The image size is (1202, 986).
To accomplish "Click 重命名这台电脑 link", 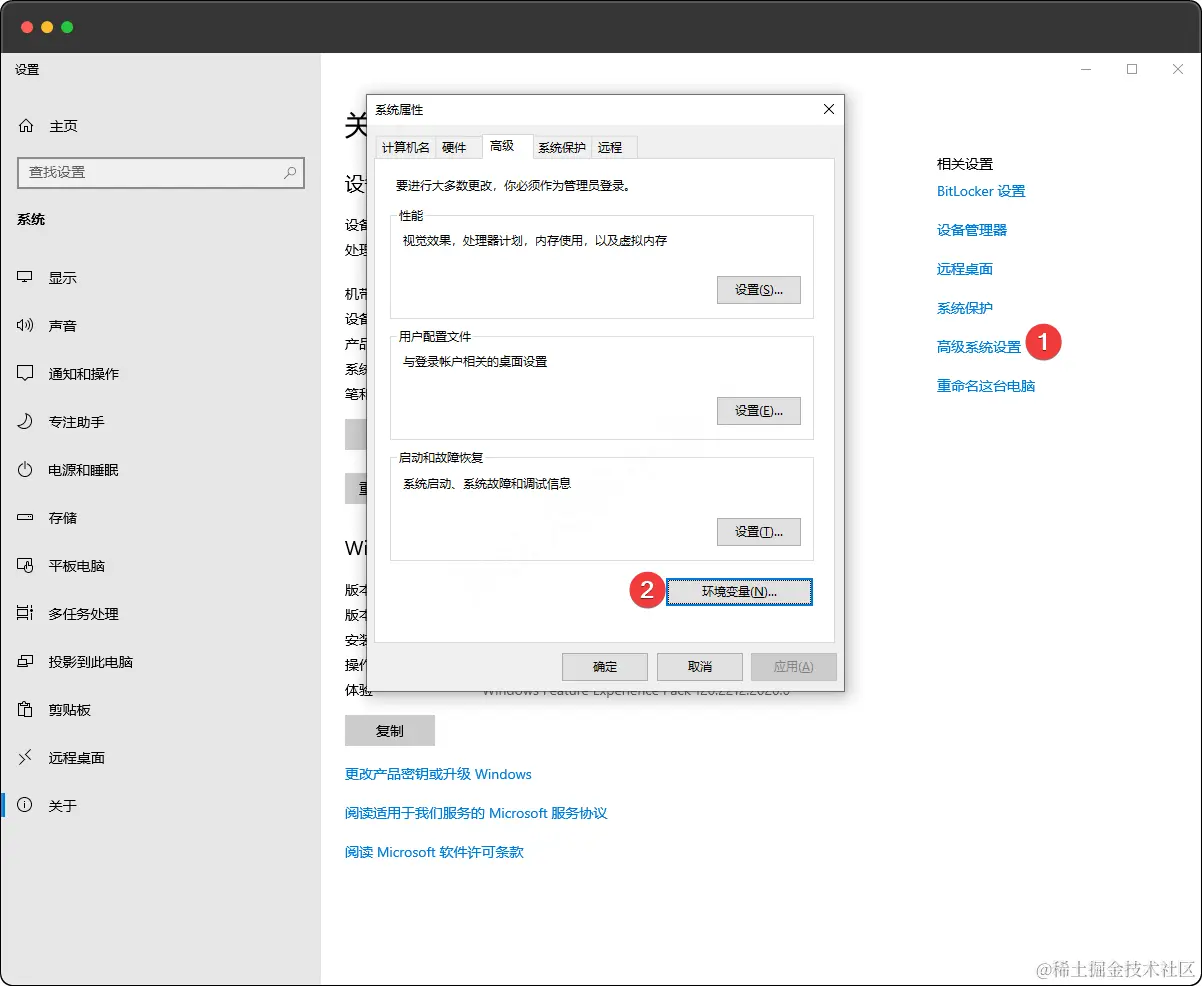I will 986,386.
